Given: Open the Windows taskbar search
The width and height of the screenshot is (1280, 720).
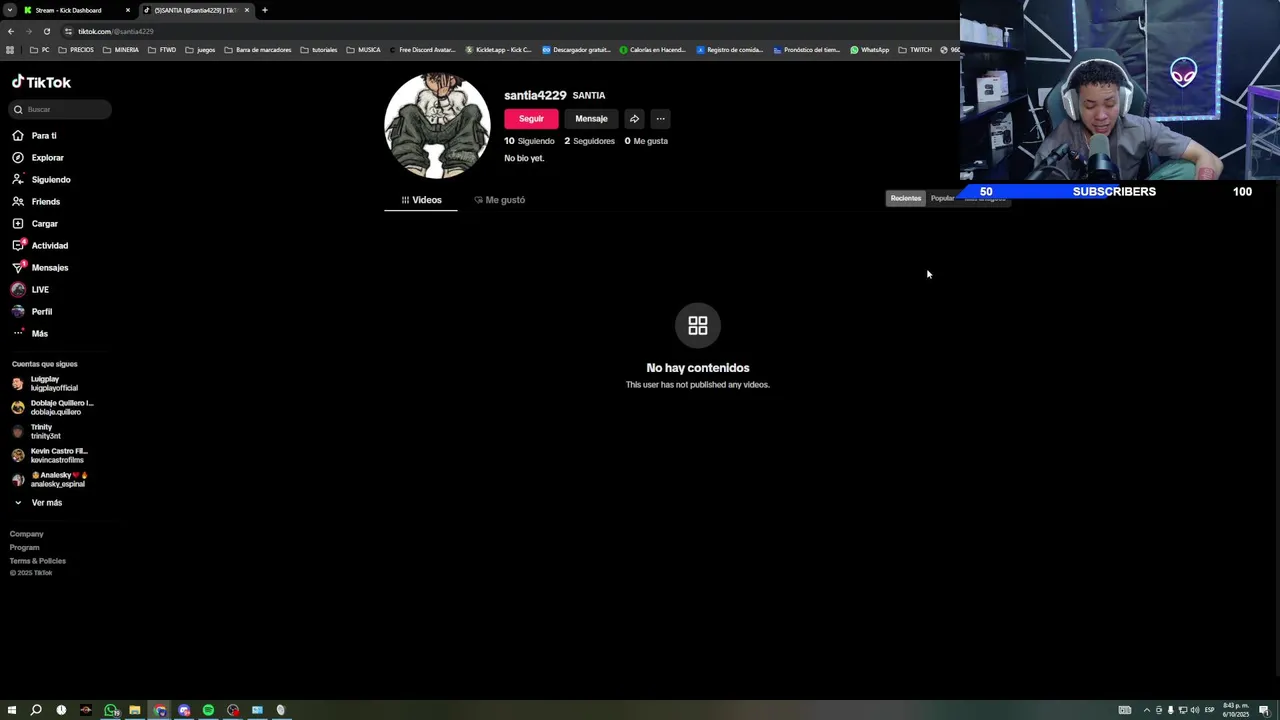Looking at the screenshot, I should 36,710.
